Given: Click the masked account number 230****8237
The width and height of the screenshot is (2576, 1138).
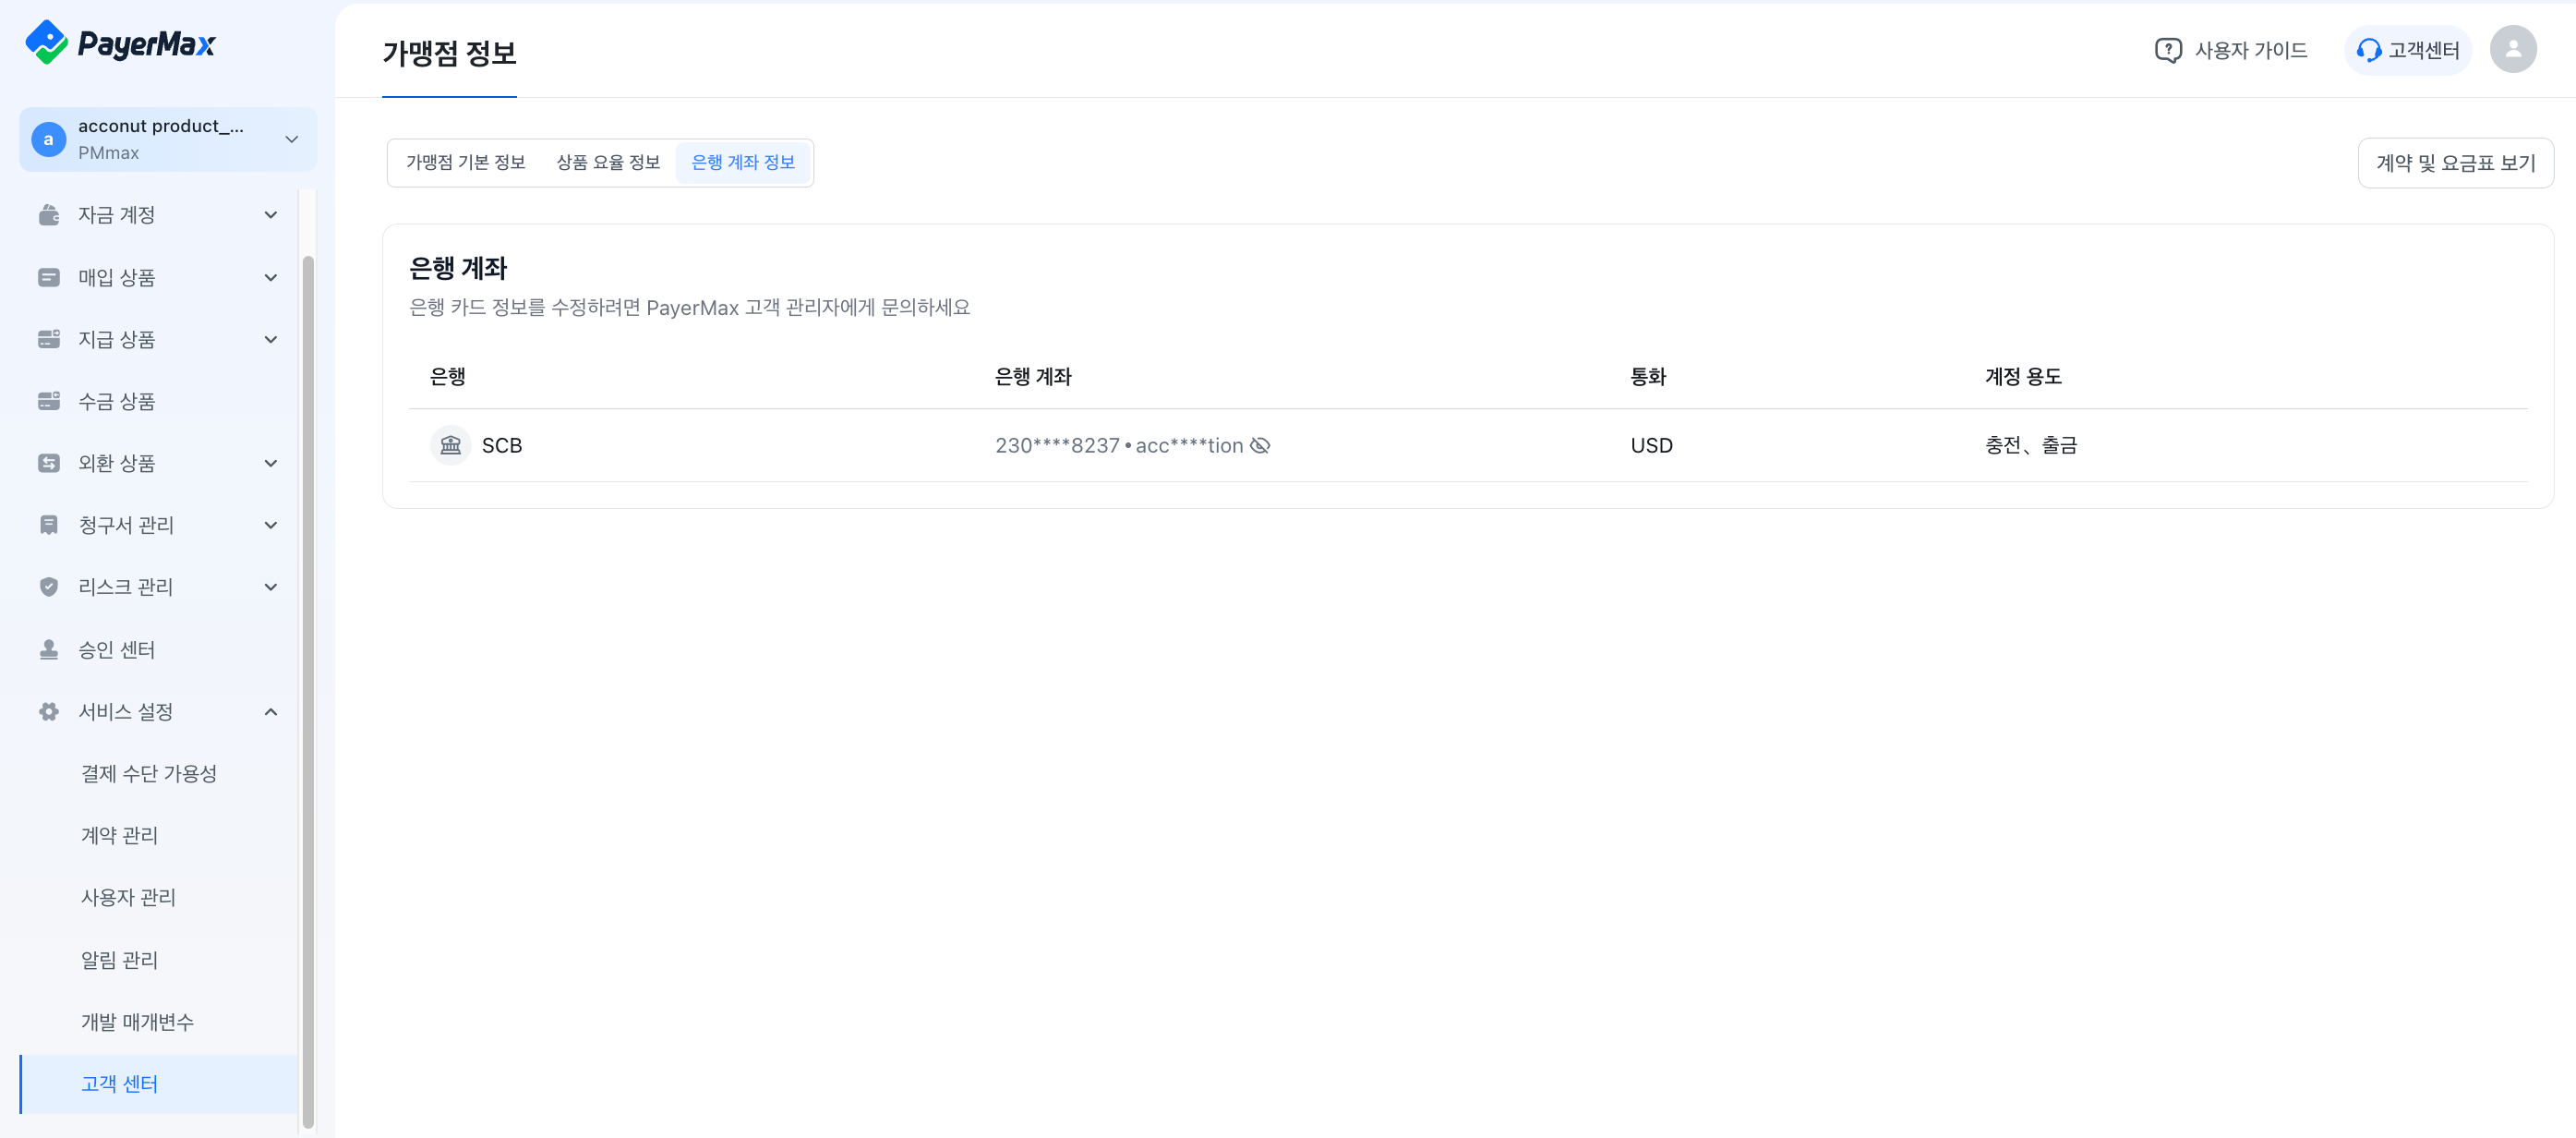Looking at the screenshot, I should pos(1057,446).
